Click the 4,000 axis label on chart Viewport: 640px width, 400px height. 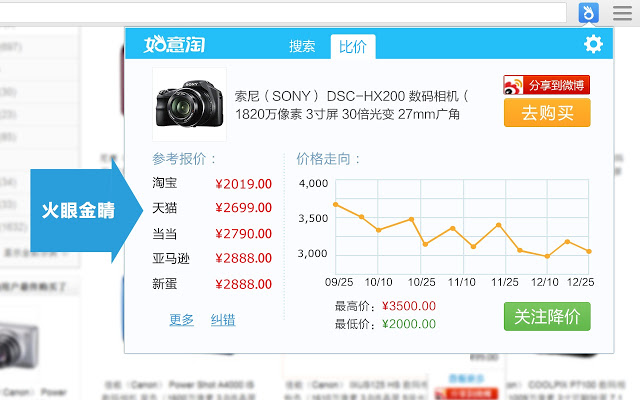coord(313,183)
